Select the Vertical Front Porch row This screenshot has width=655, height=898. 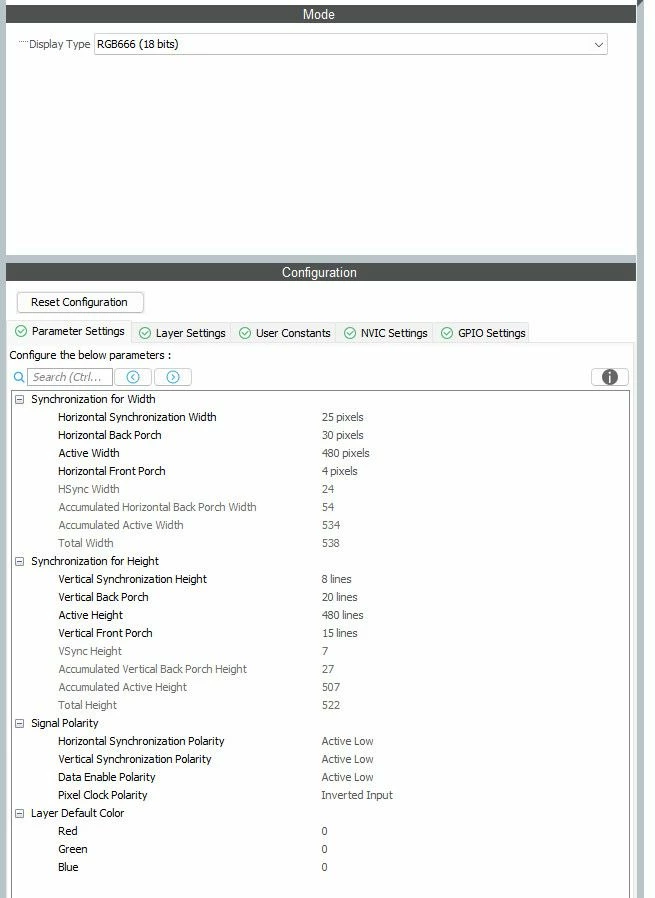pyautogui.click(x=321, y=633)
